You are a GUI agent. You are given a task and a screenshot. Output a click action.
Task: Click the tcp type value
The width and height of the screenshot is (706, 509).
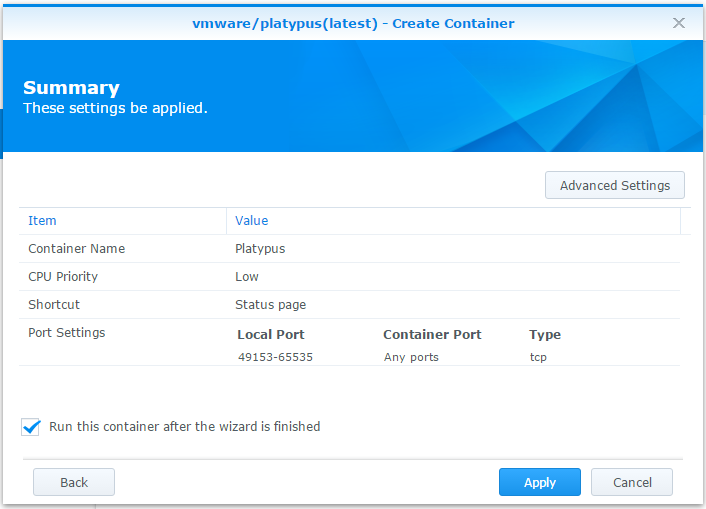coord(538,357)
